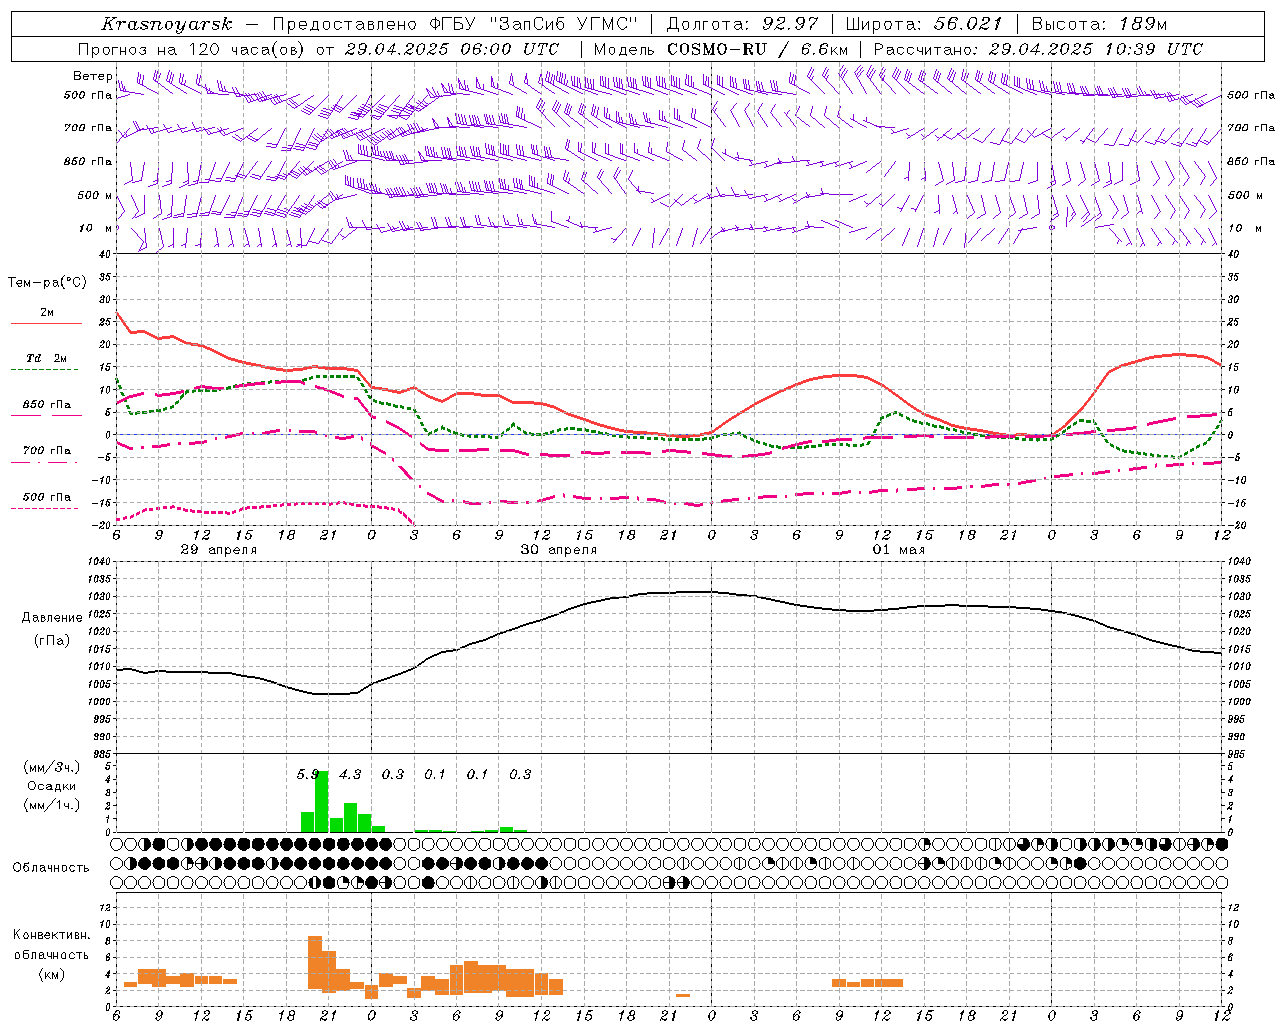Click the "(гПа)" unit under Давление
The image size is (1280, 1024).
tap(52, 641)
